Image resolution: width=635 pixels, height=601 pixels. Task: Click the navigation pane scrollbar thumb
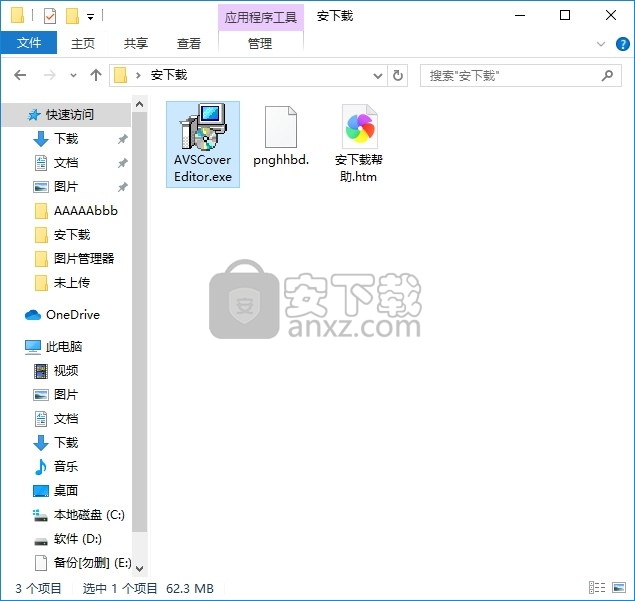coord(139,322)
